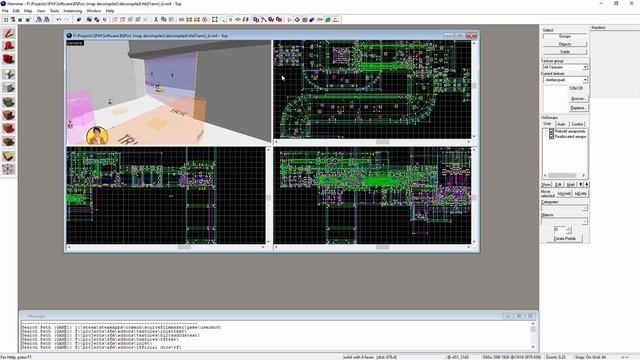640x360 pixels.
Task: Click the messages window vertical scrollbar
Action: click(x=533, y=336)
